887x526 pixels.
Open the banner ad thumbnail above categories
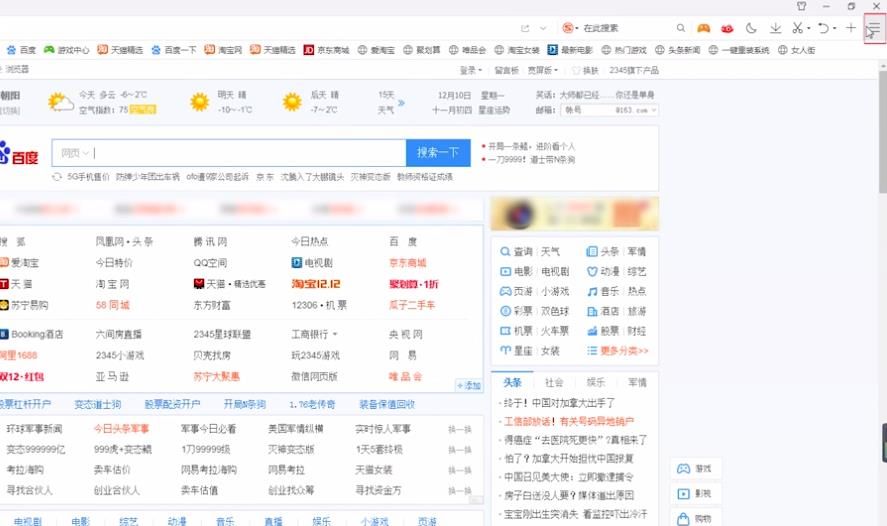[x=574, y=214]
